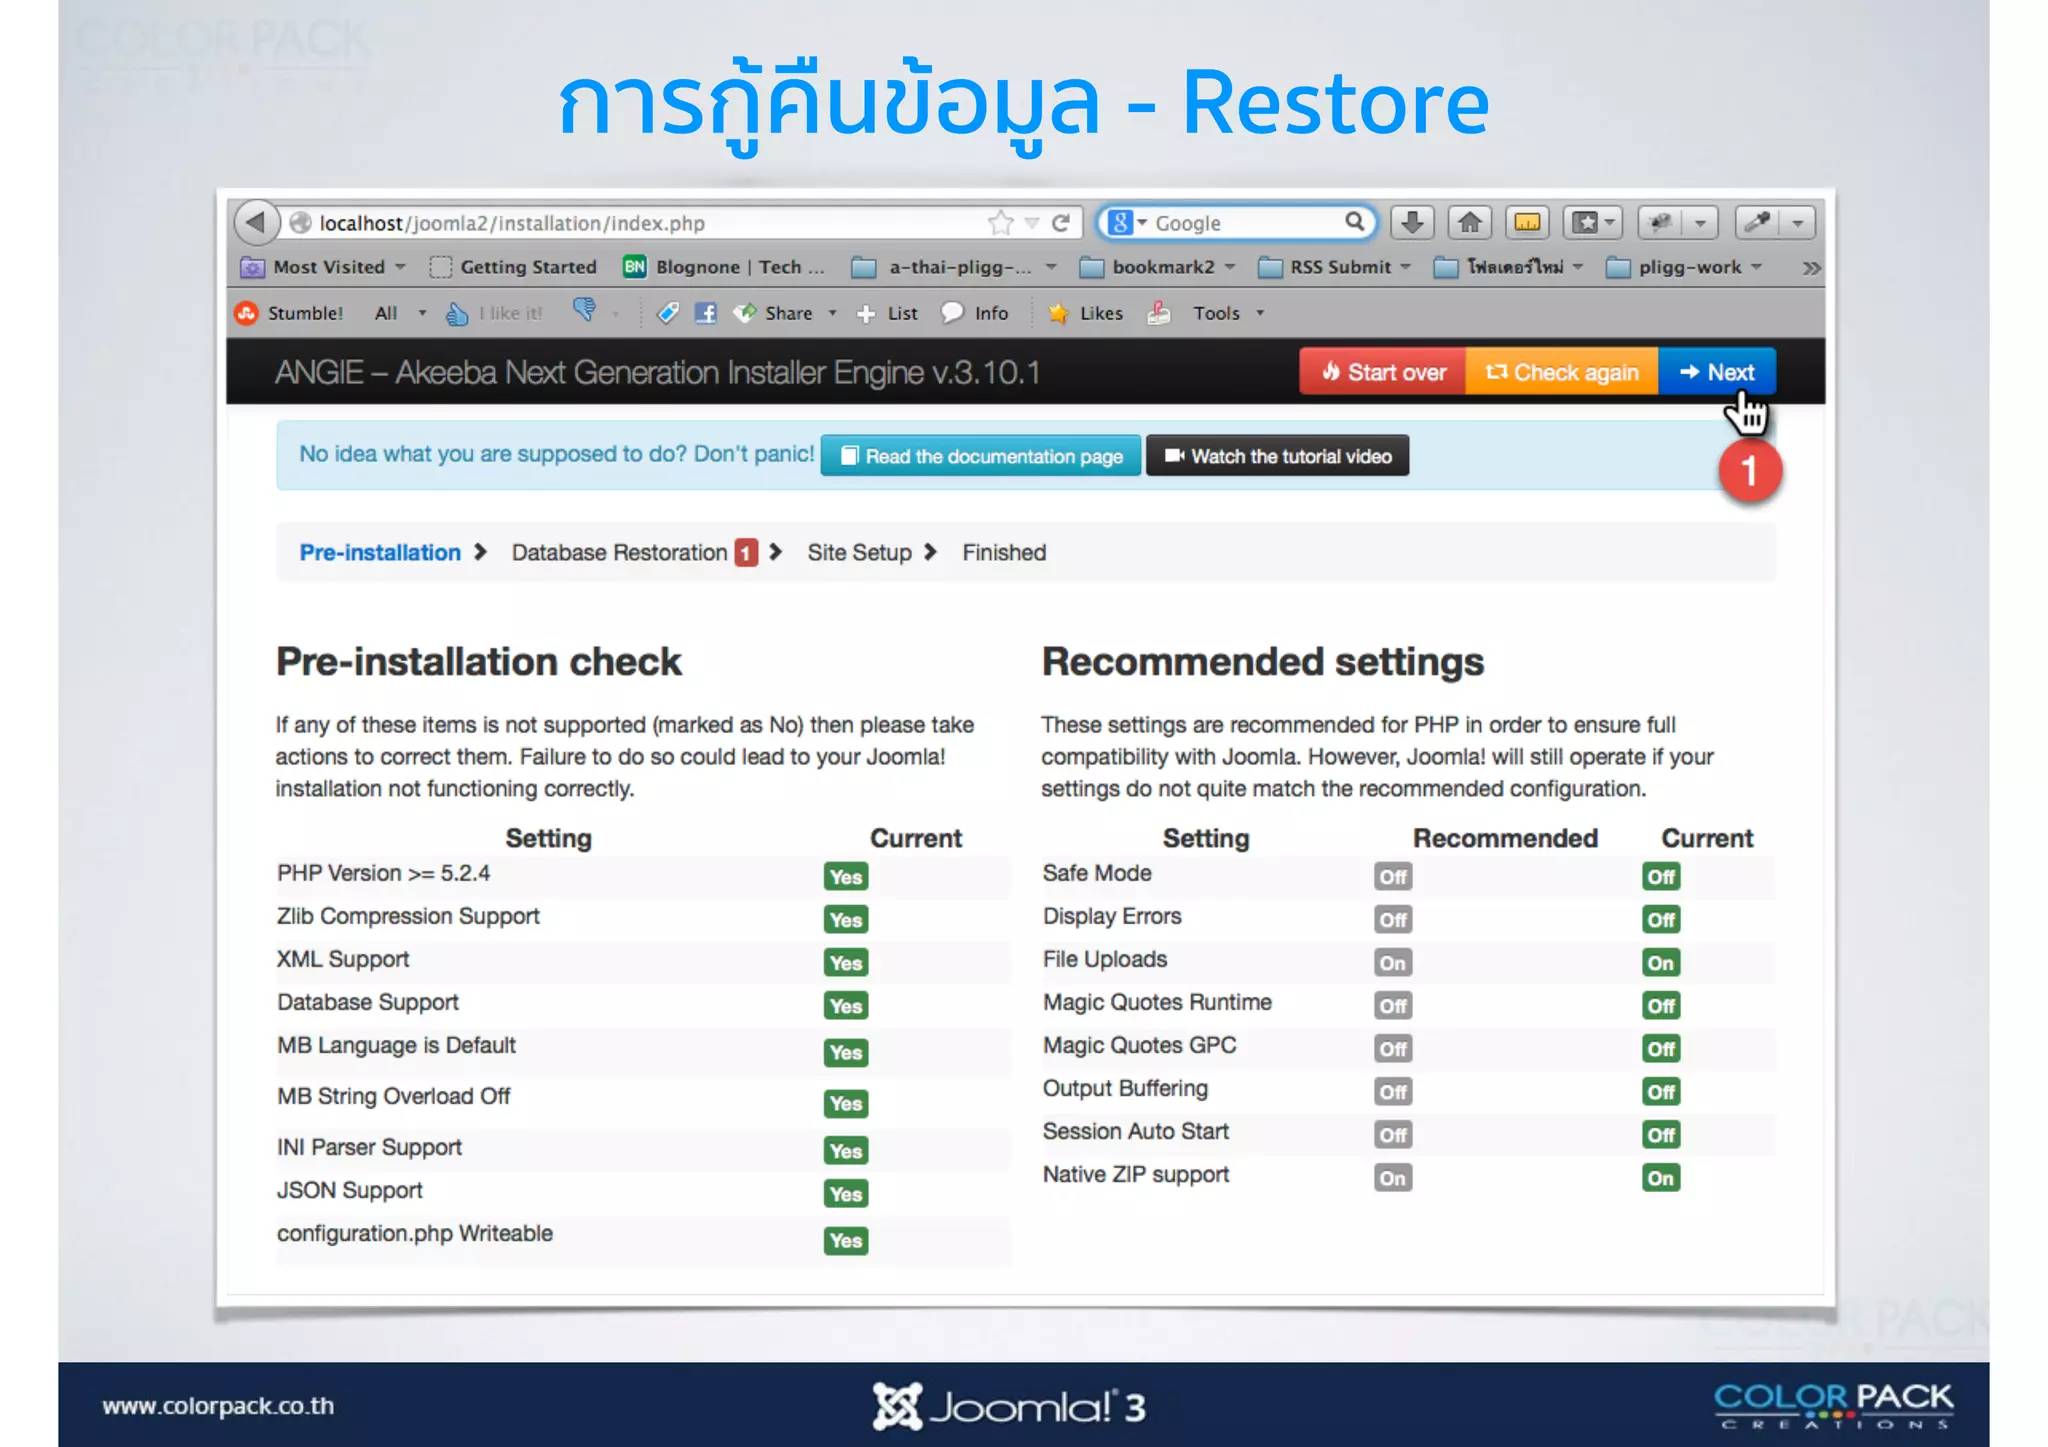
Task: Expand the Most Visited dropdown
Action: tap(400, 267)
